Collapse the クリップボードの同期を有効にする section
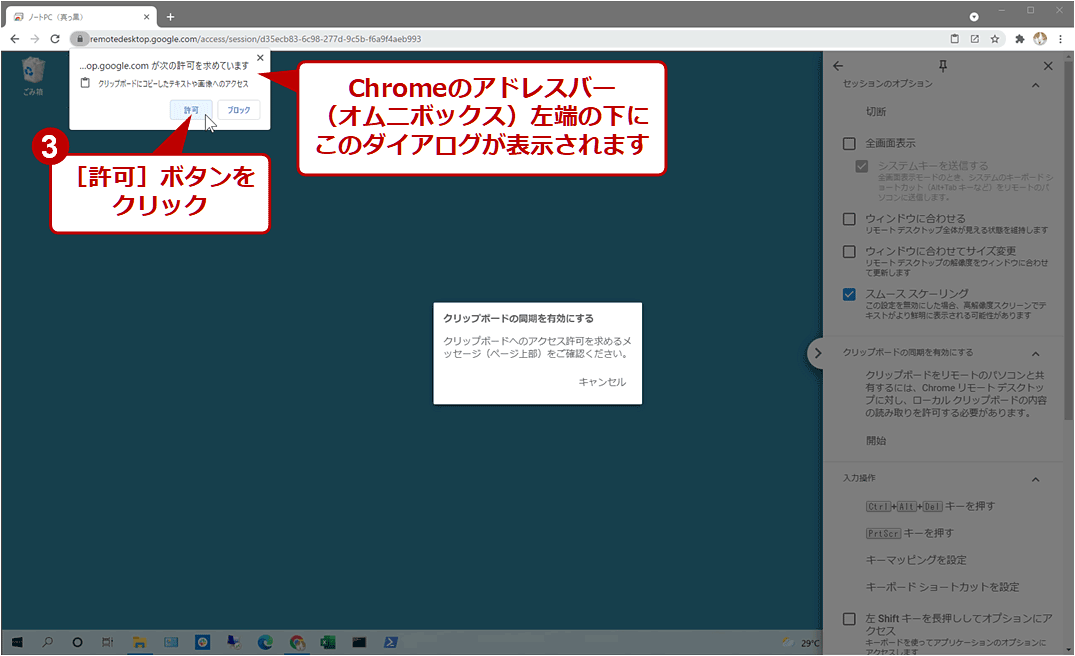Viewport: 1075px width, 656px height. point(1035,354)
